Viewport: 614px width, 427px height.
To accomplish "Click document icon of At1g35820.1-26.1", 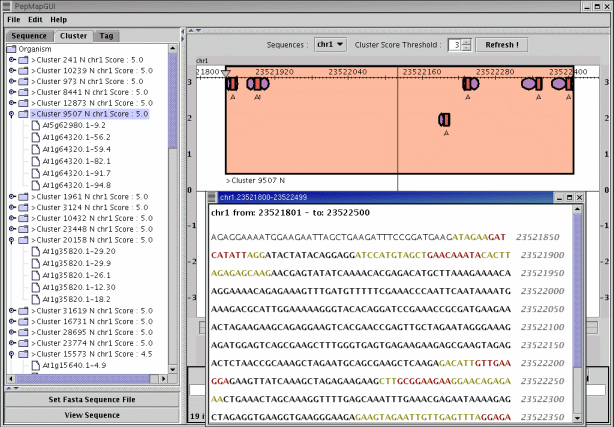I will click(x=36, y=275).
